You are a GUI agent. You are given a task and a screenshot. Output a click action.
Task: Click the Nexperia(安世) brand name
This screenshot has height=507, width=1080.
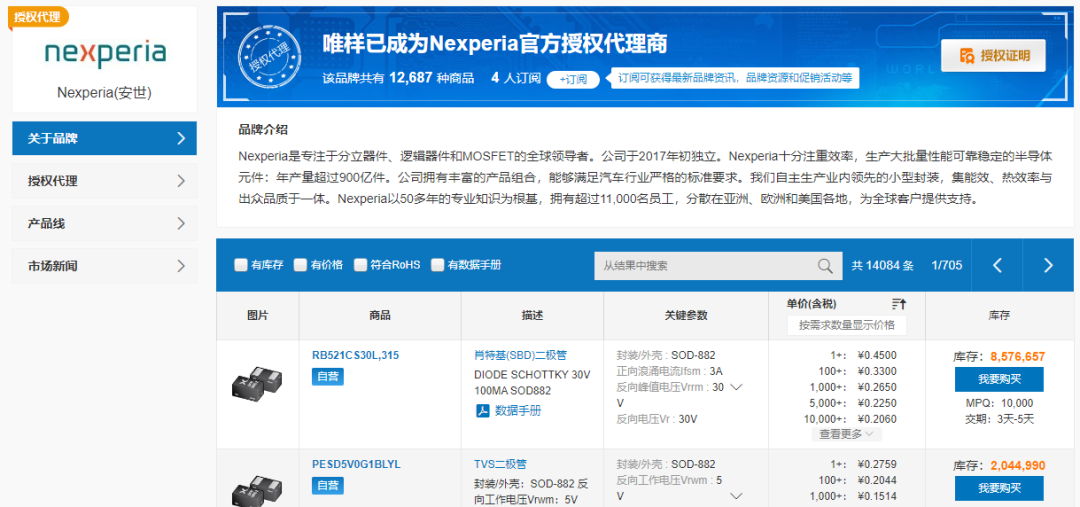[x=105, y=92]
